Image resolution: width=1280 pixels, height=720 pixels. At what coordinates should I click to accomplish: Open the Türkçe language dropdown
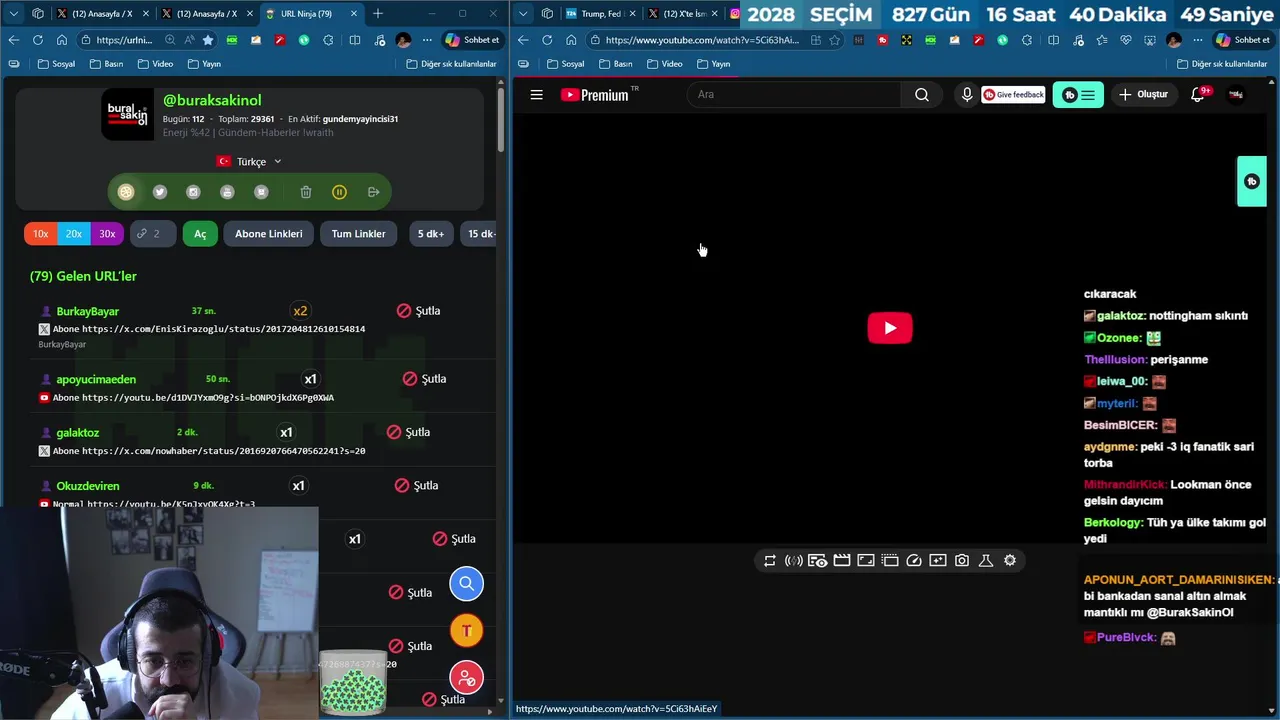250,162
